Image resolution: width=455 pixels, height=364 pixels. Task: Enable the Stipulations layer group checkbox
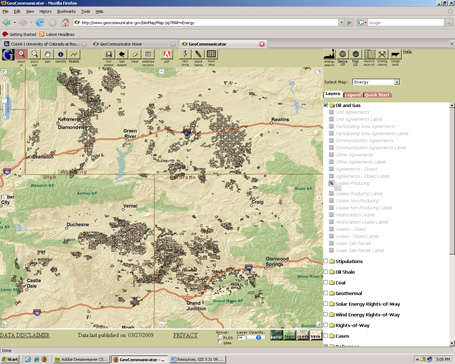point(326,261)
